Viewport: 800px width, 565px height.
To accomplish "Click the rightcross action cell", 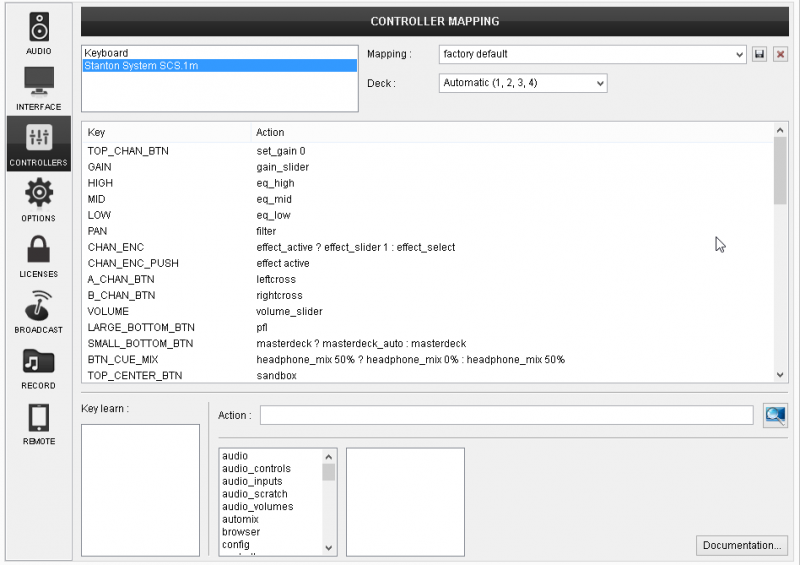I will 279,296.
